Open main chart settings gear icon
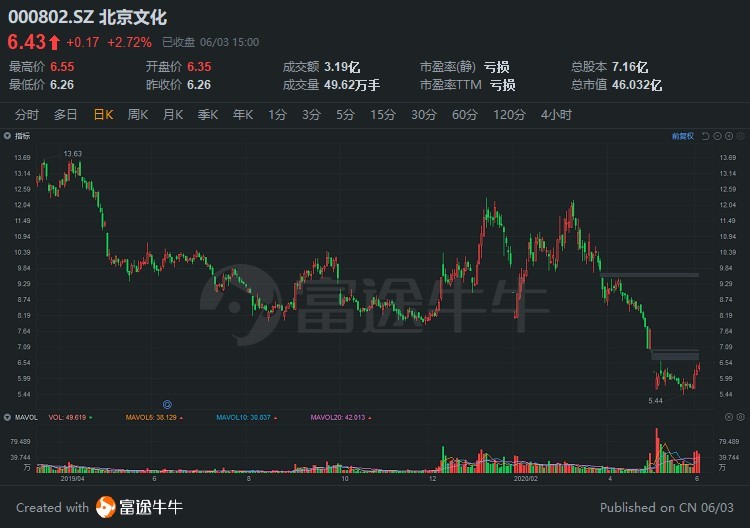 [740, 136]
